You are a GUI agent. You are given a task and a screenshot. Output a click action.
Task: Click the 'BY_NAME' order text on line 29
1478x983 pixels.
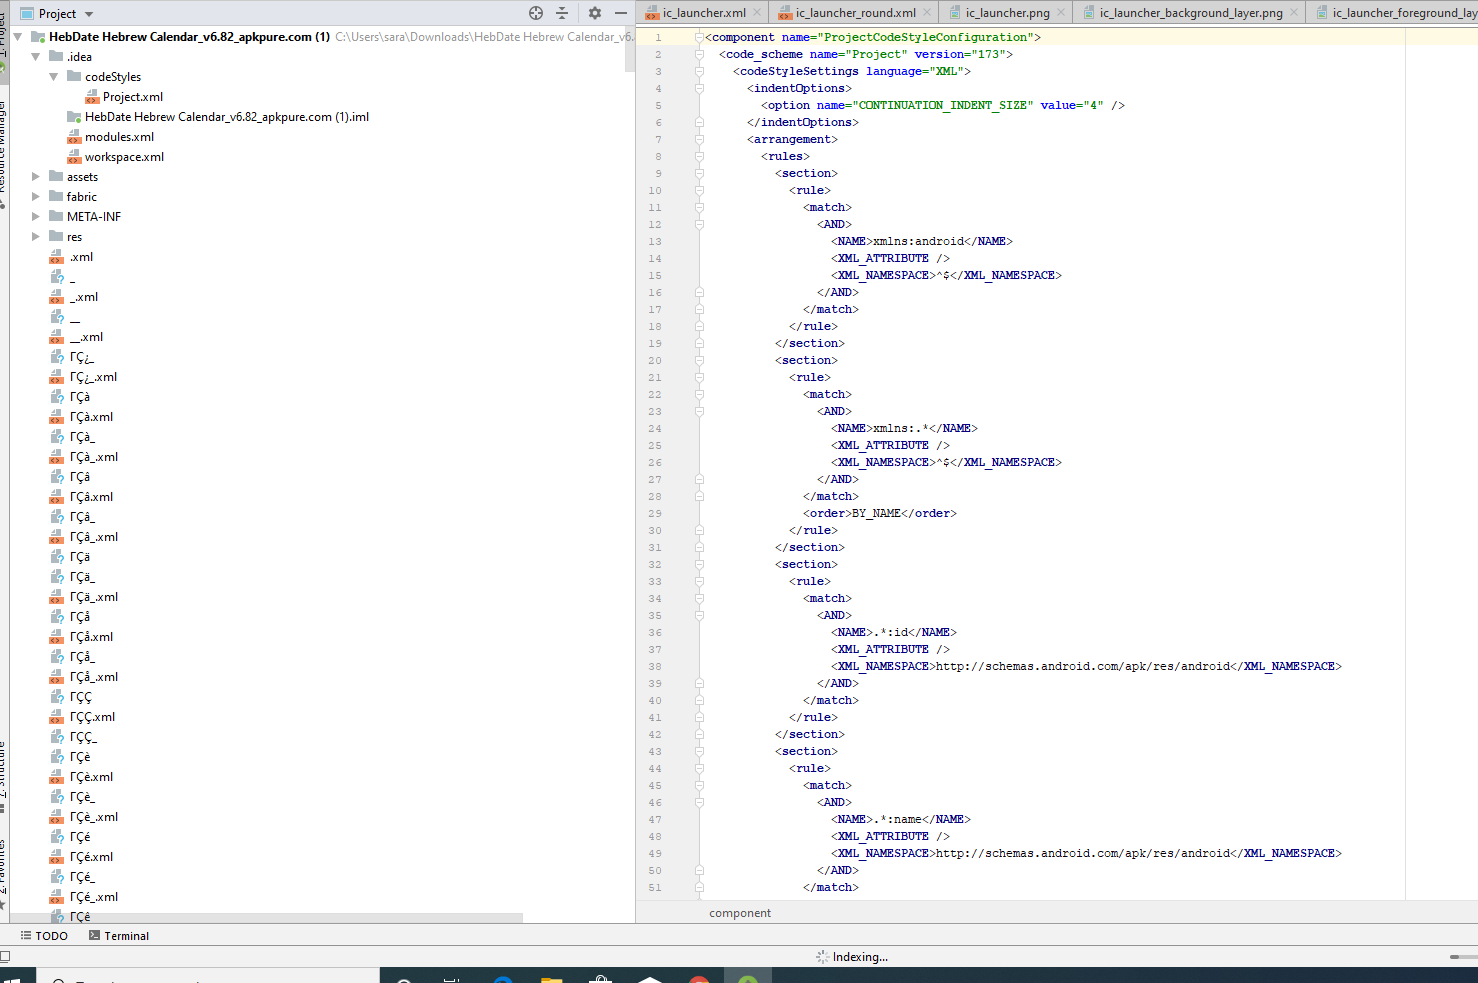click(x=876, y=513)
